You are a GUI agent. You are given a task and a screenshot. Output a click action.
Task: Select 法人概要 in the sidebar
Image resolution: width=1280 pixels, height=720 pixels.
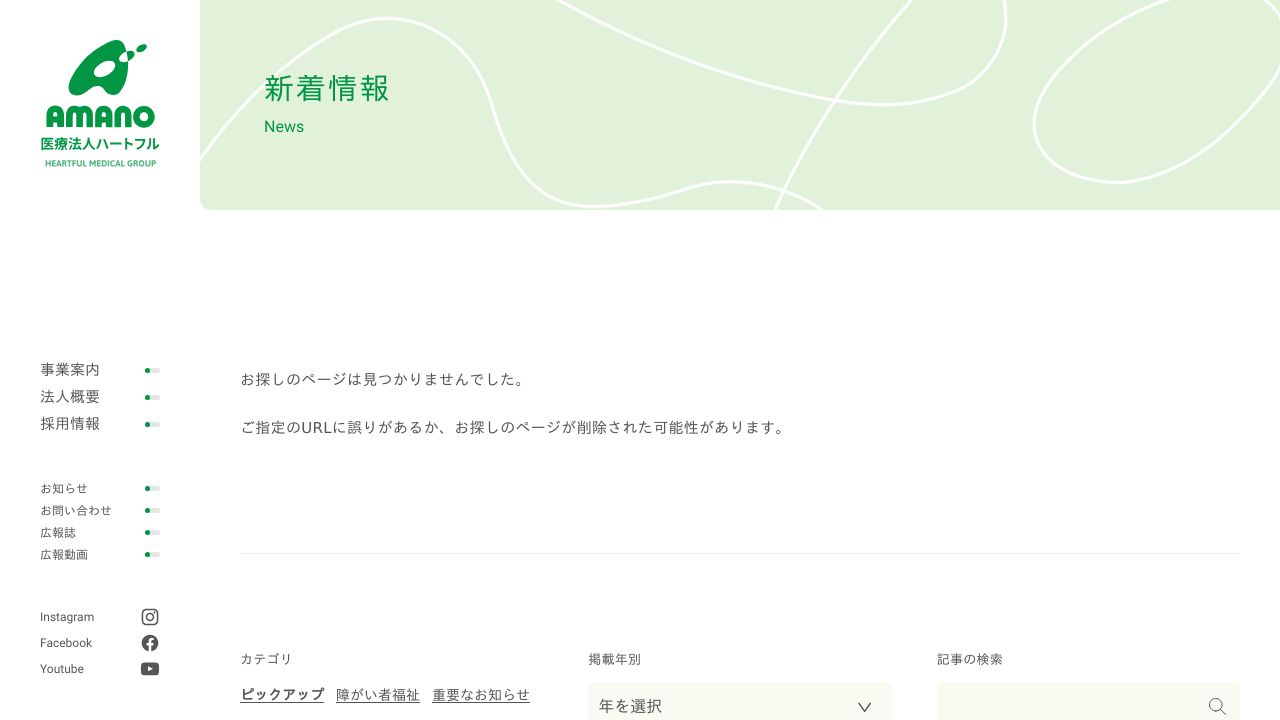(x=69, y=397)
